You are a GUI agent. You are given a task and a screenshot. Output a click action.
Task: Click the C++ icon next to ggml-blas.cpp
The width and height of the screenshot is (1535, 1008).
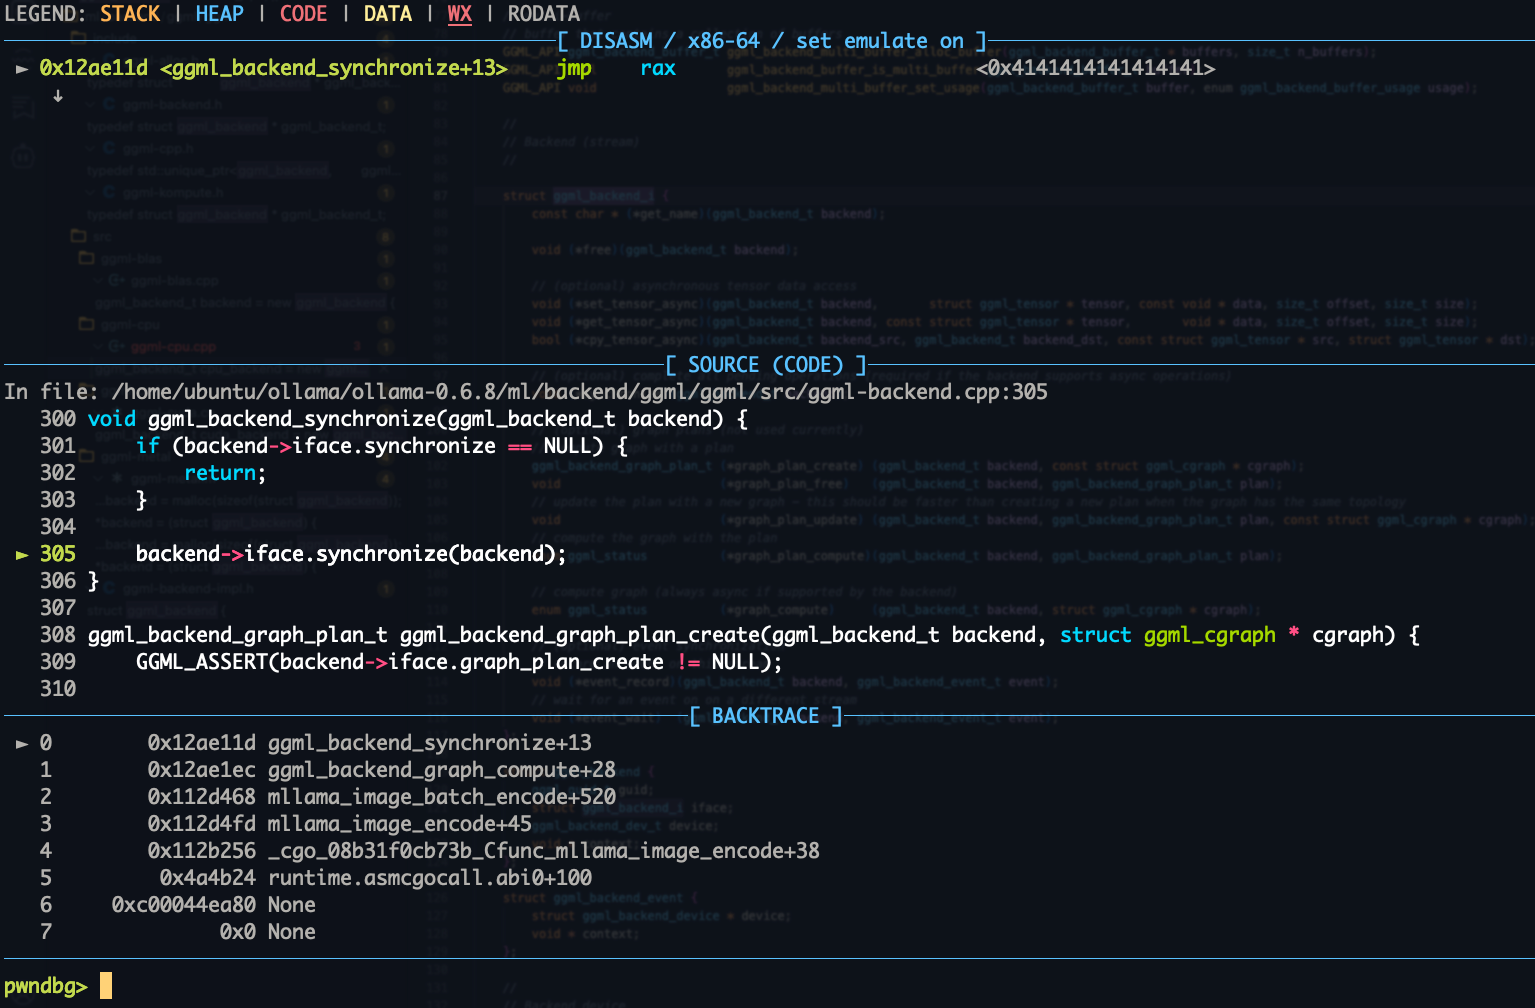[115, 281]
